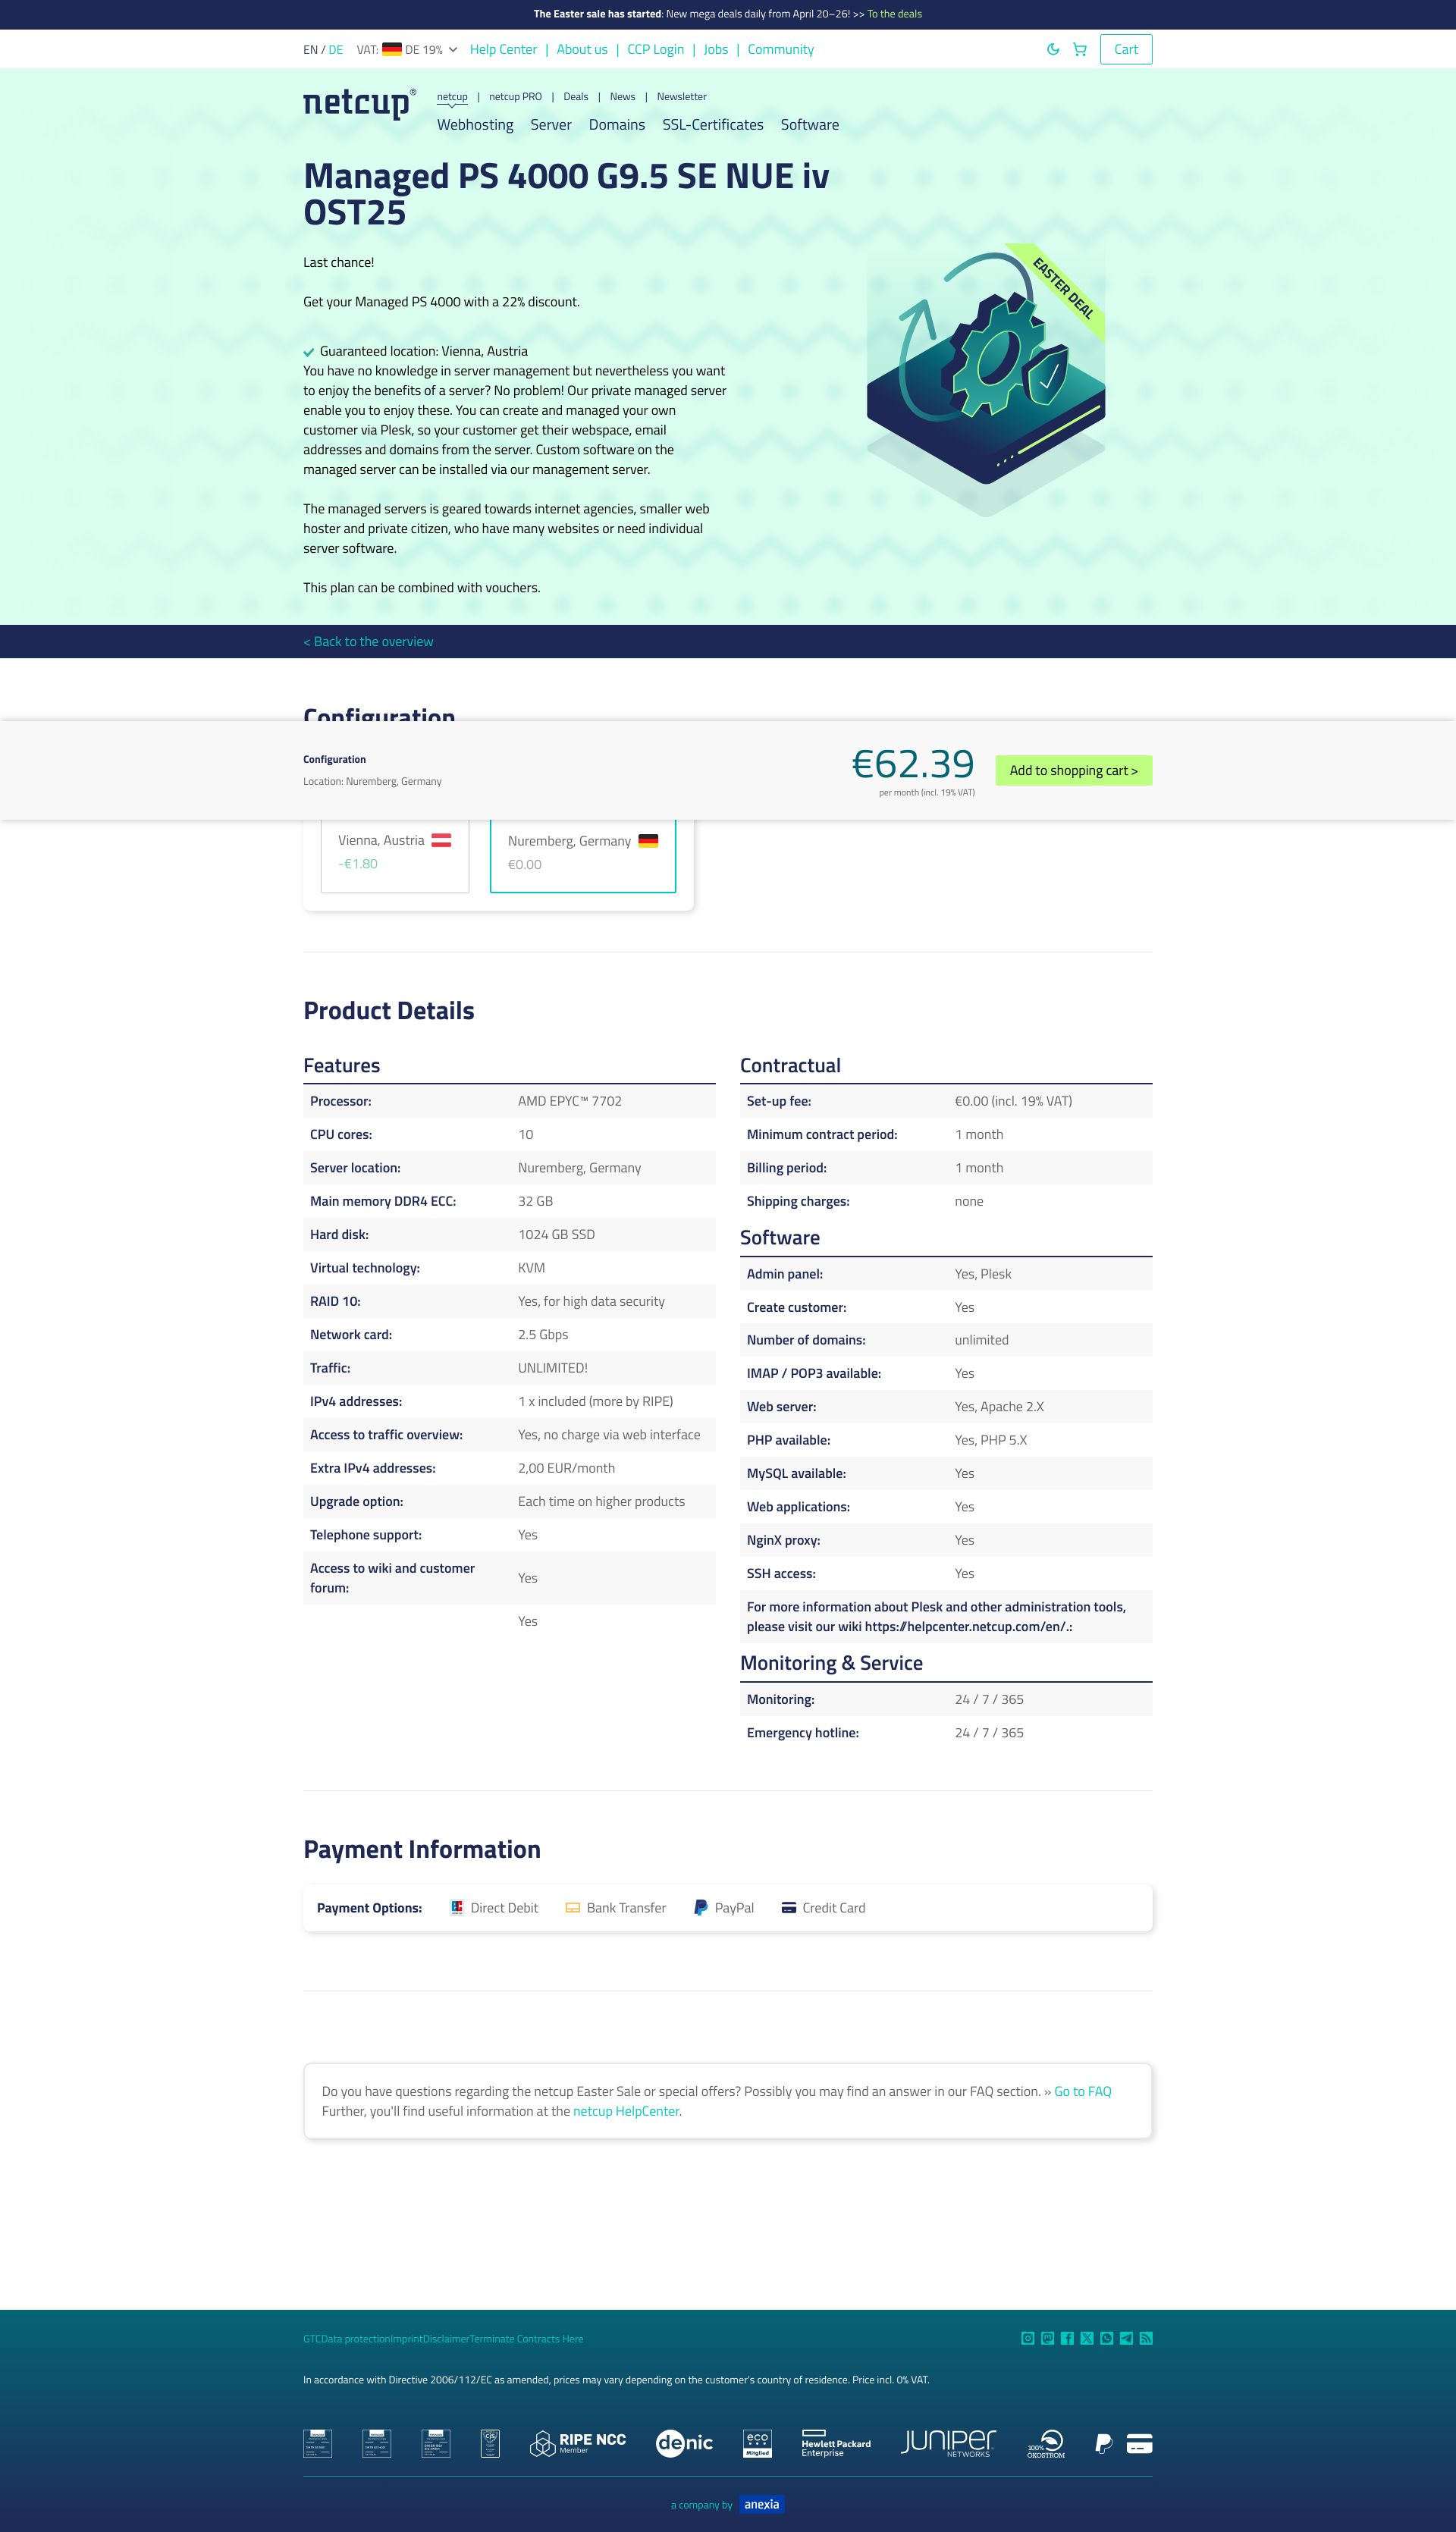This screenshot has height=2532, width=1456.
Task: Click the Hewlett Packard Enterprise logo
Action: [836, 2443]
